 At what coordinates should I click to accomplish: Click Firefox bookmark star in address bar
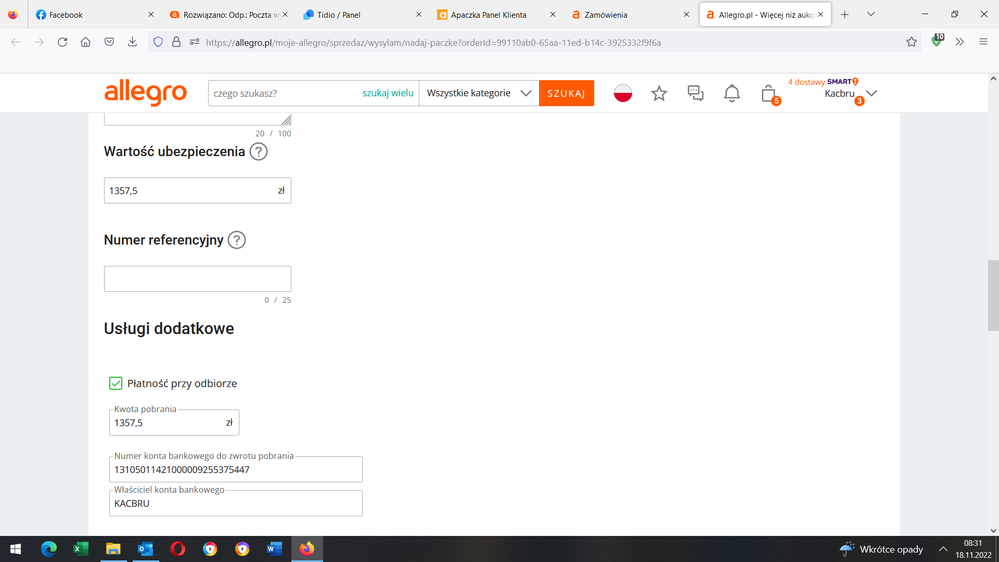point(911,42)
